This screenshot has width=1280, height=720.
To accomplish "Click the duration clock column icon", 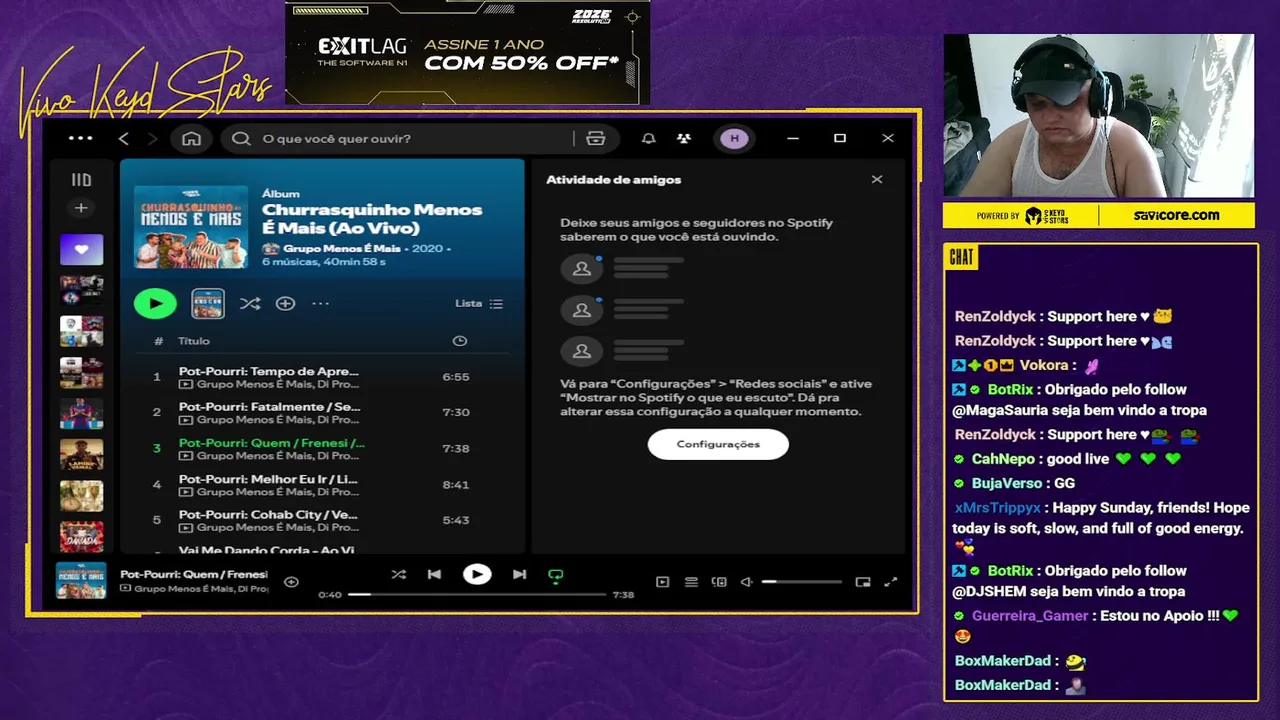I will pos(460,341).
